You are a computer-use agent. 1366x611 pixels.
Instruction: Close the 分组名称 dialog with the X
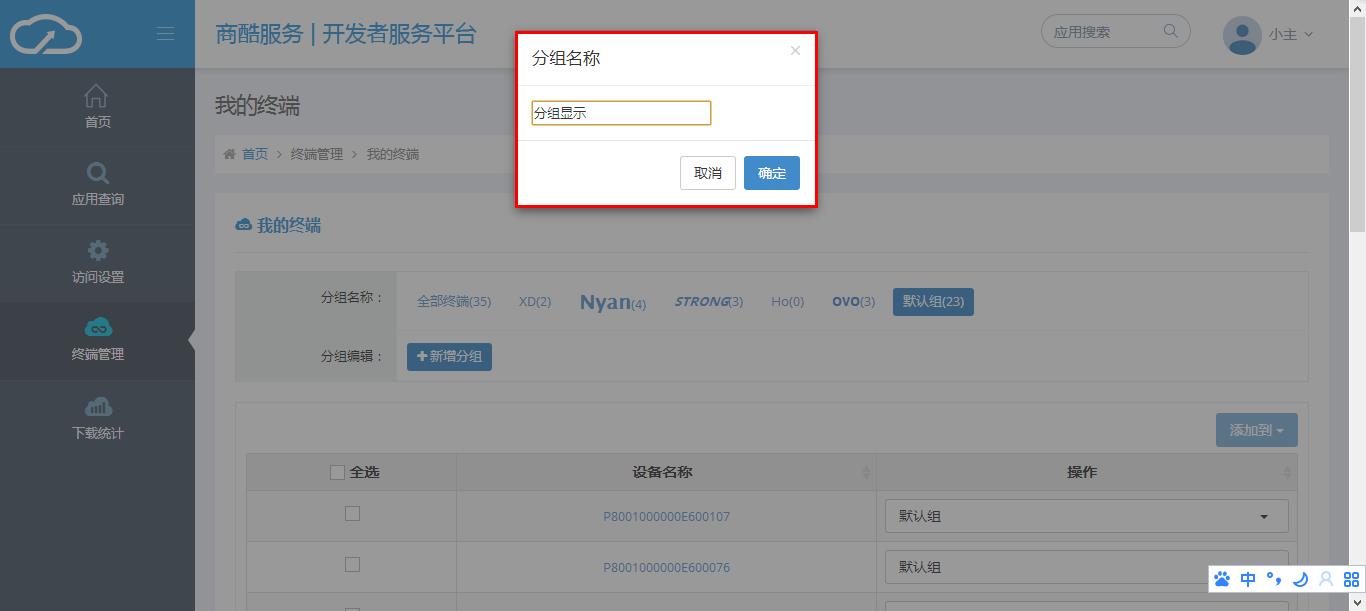(795, 50)
